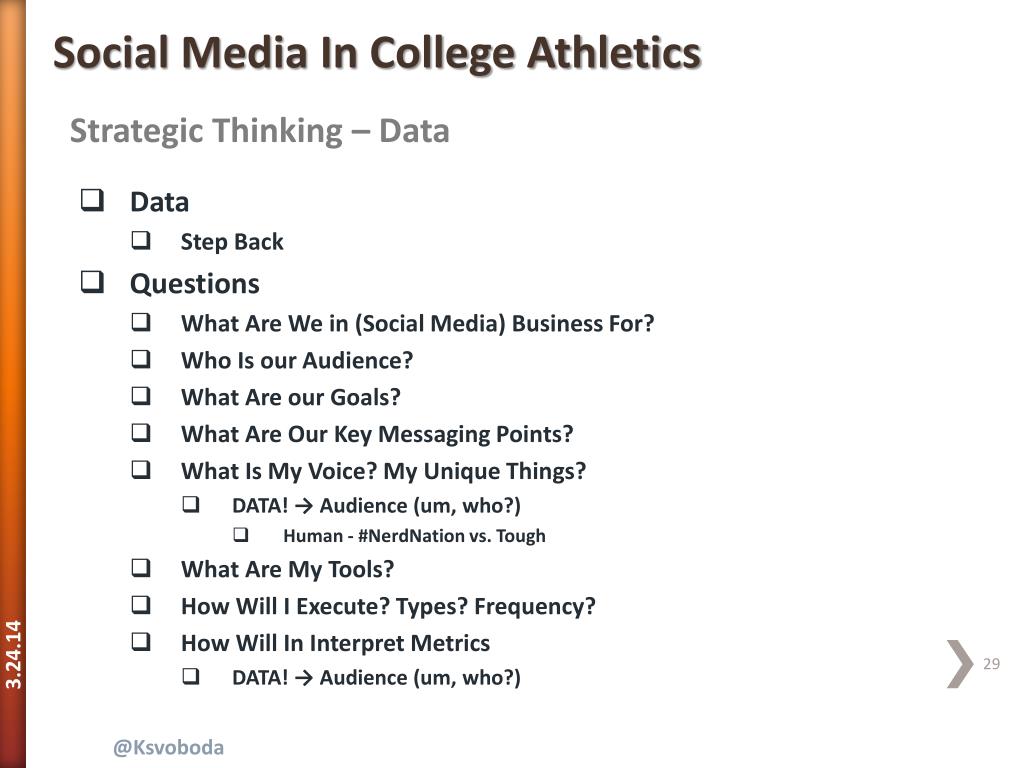
Task: Click the 3.24.14 date on the orange sidebar
Action: (x=13, y=654)
